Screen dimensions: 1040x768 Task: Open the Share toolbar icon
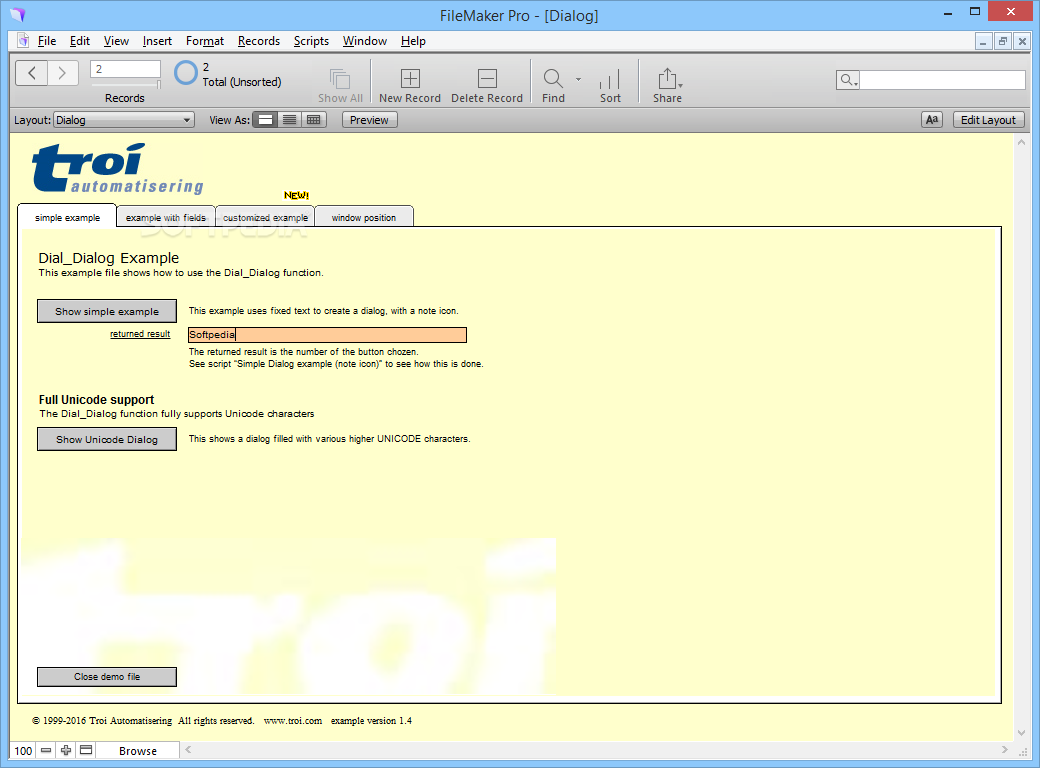(x=667, y=79)
